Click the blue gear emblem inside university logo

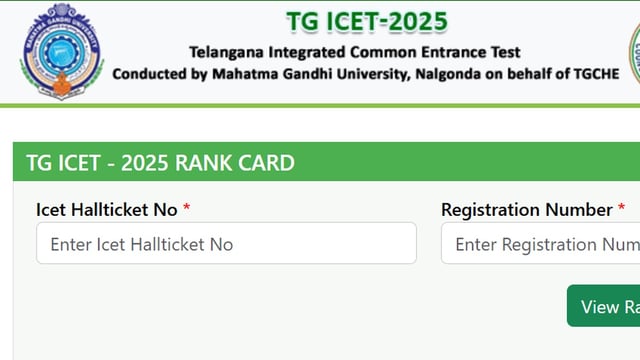tap(62, 51)
